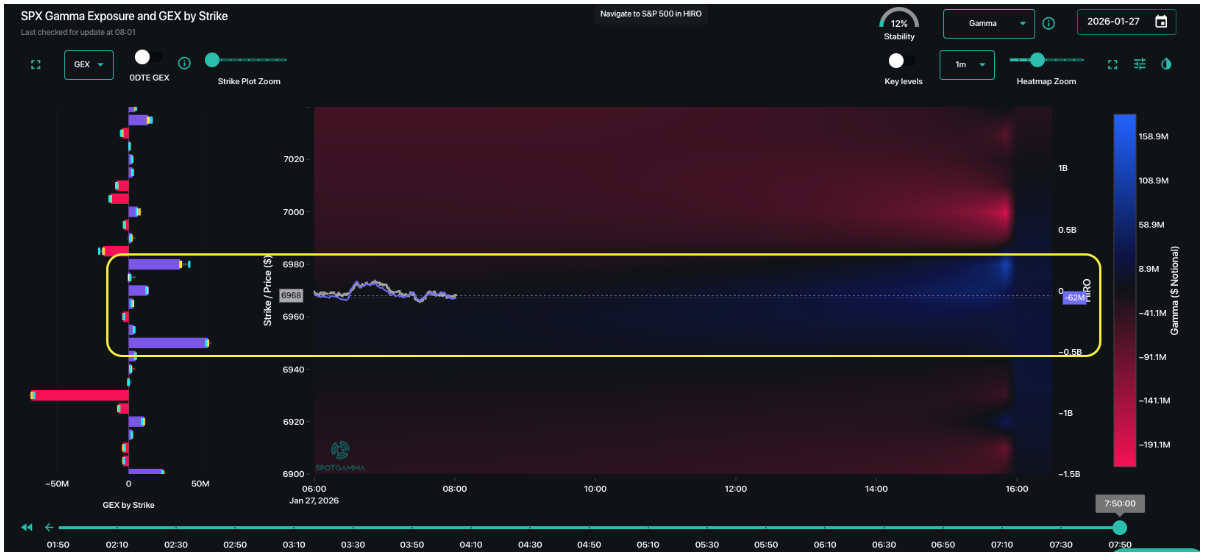
Task: Click the gamma color scale bar
Action: [x=1125, y=290]
